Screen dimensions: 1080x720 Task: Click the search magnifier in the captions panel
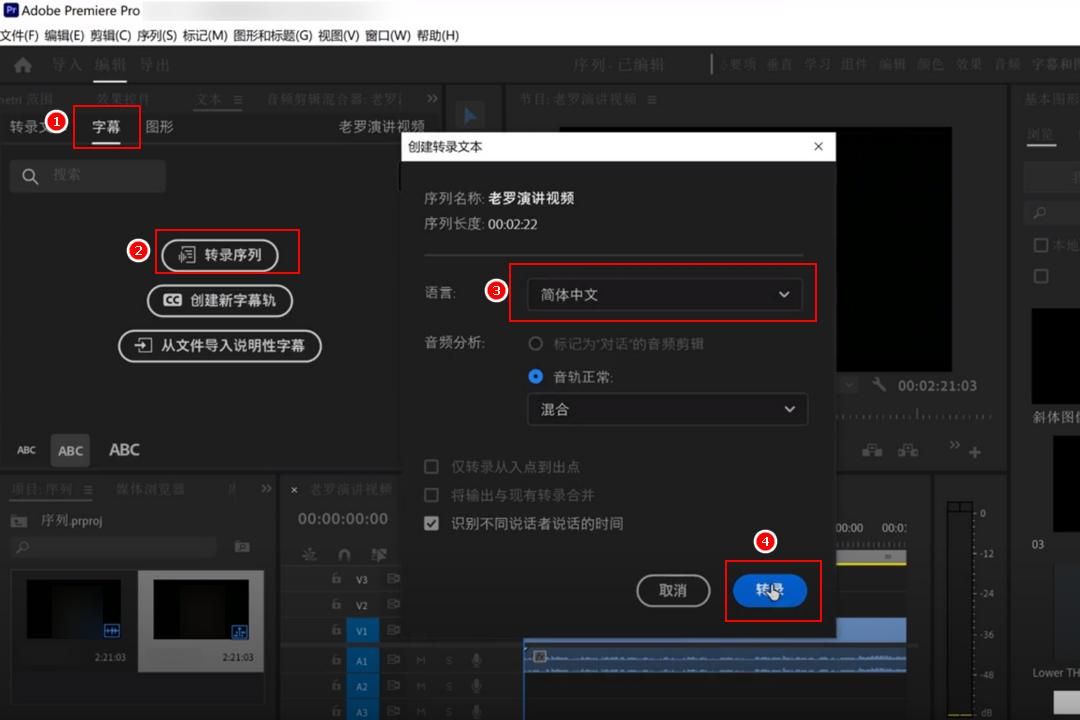[x=29, y=176]
